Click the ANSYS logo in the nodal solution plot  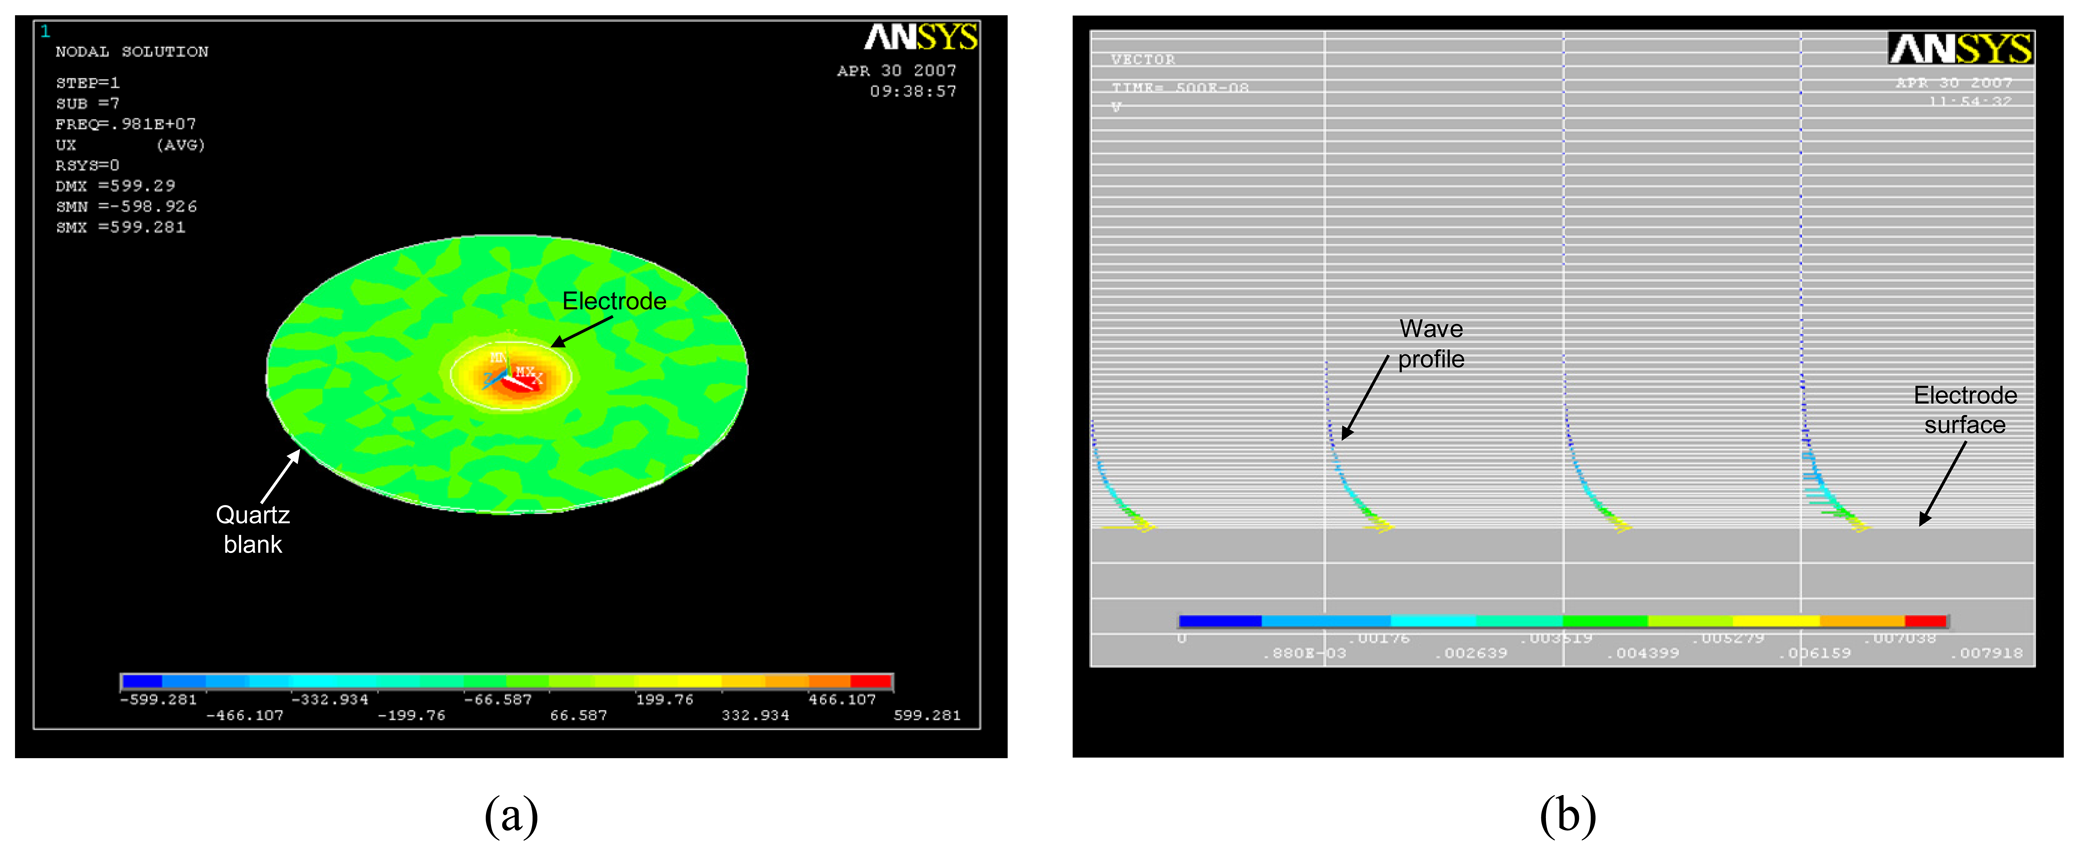(x=920, y=37)
